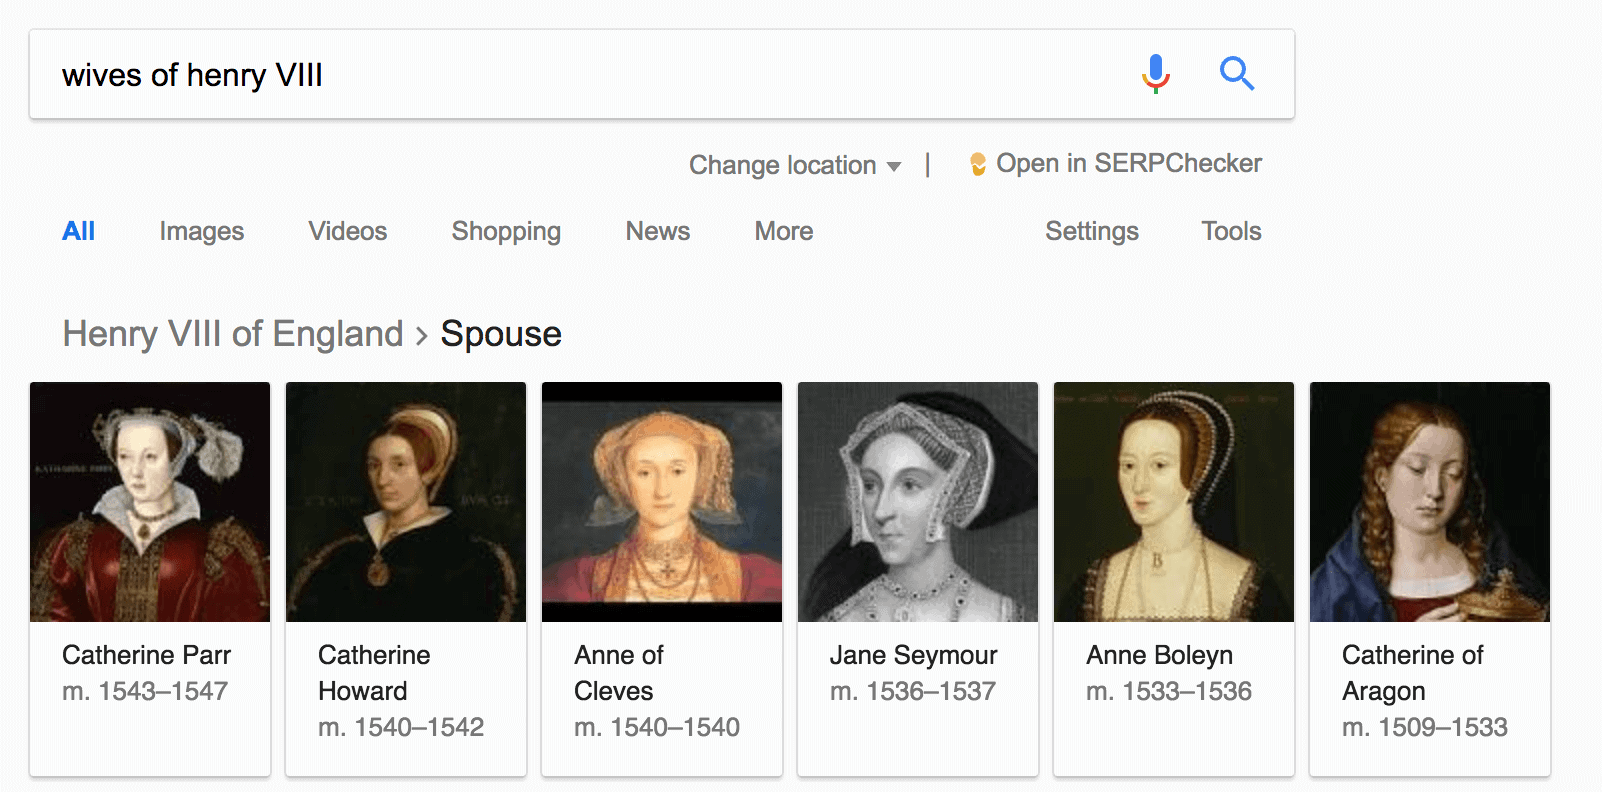The image size is (1602, 792).
Task: Click the breadcrumb chevron before Spouse
Action: (x=422, y=336)
